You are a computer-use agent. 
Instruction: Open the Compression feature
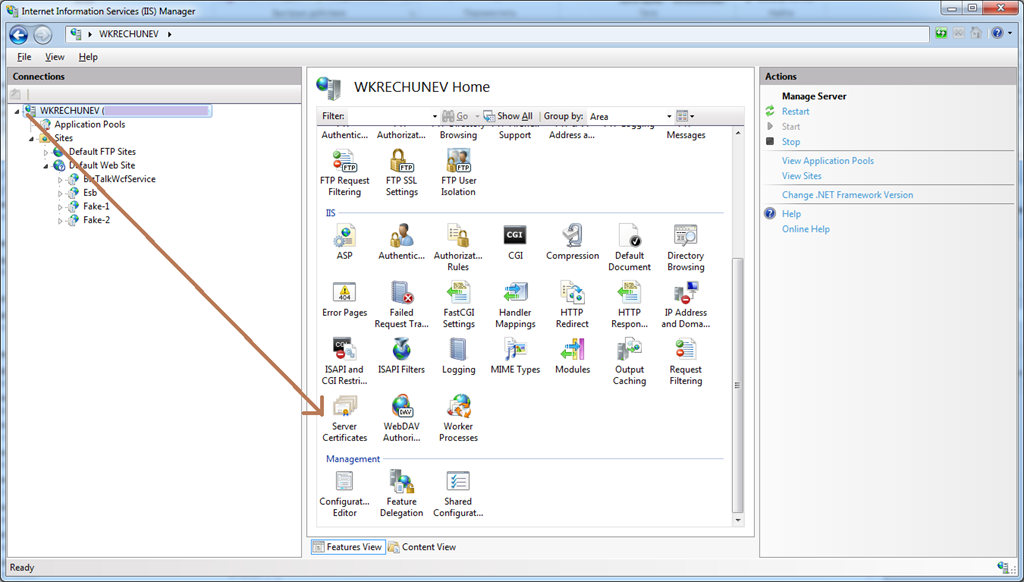pos(572,242)
